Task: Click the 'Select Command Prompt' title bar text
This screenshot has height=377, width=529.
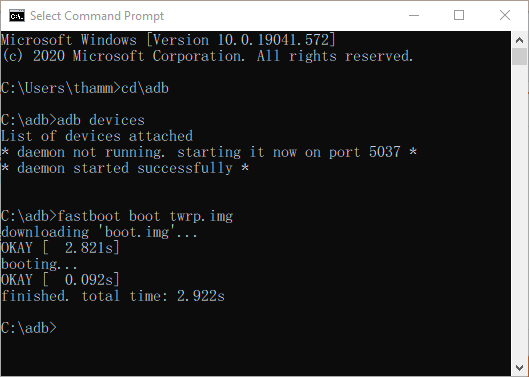Action: click(97, 16)
